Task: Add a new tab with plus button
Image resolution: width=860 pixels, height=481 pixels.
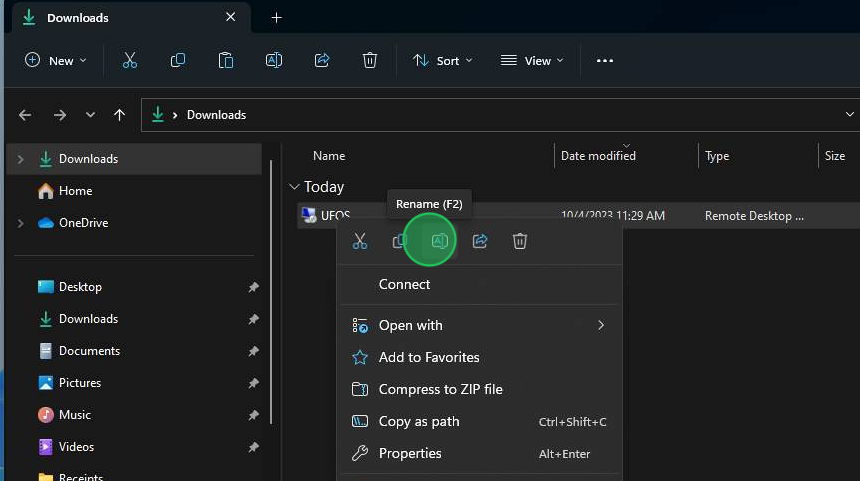Action: pos(276,18)
